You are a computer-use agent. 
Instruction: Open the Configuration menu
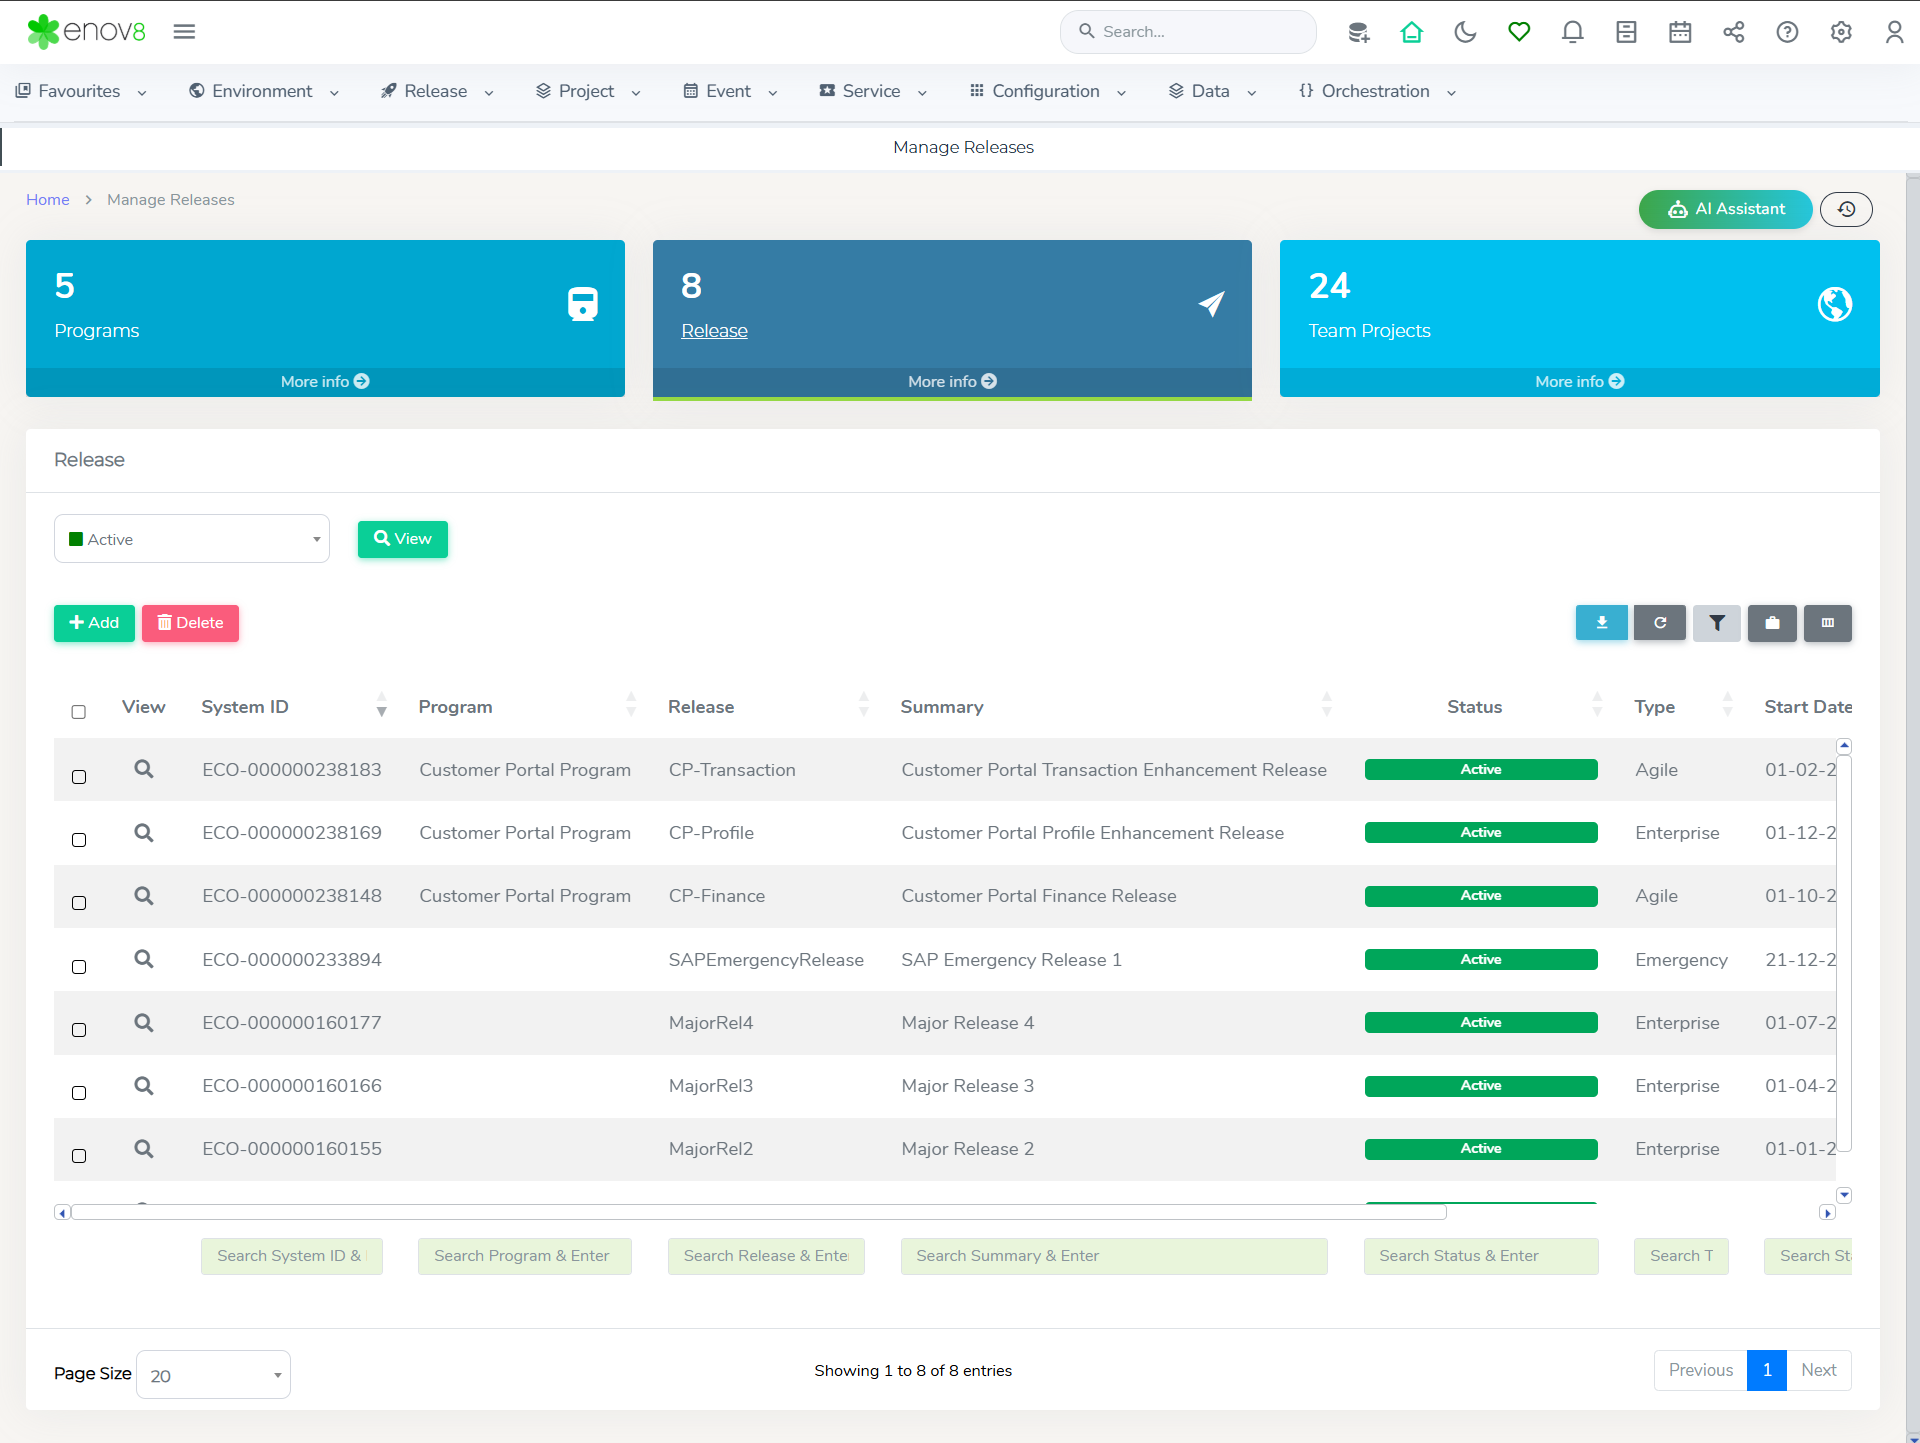(x=1047, y=91)
